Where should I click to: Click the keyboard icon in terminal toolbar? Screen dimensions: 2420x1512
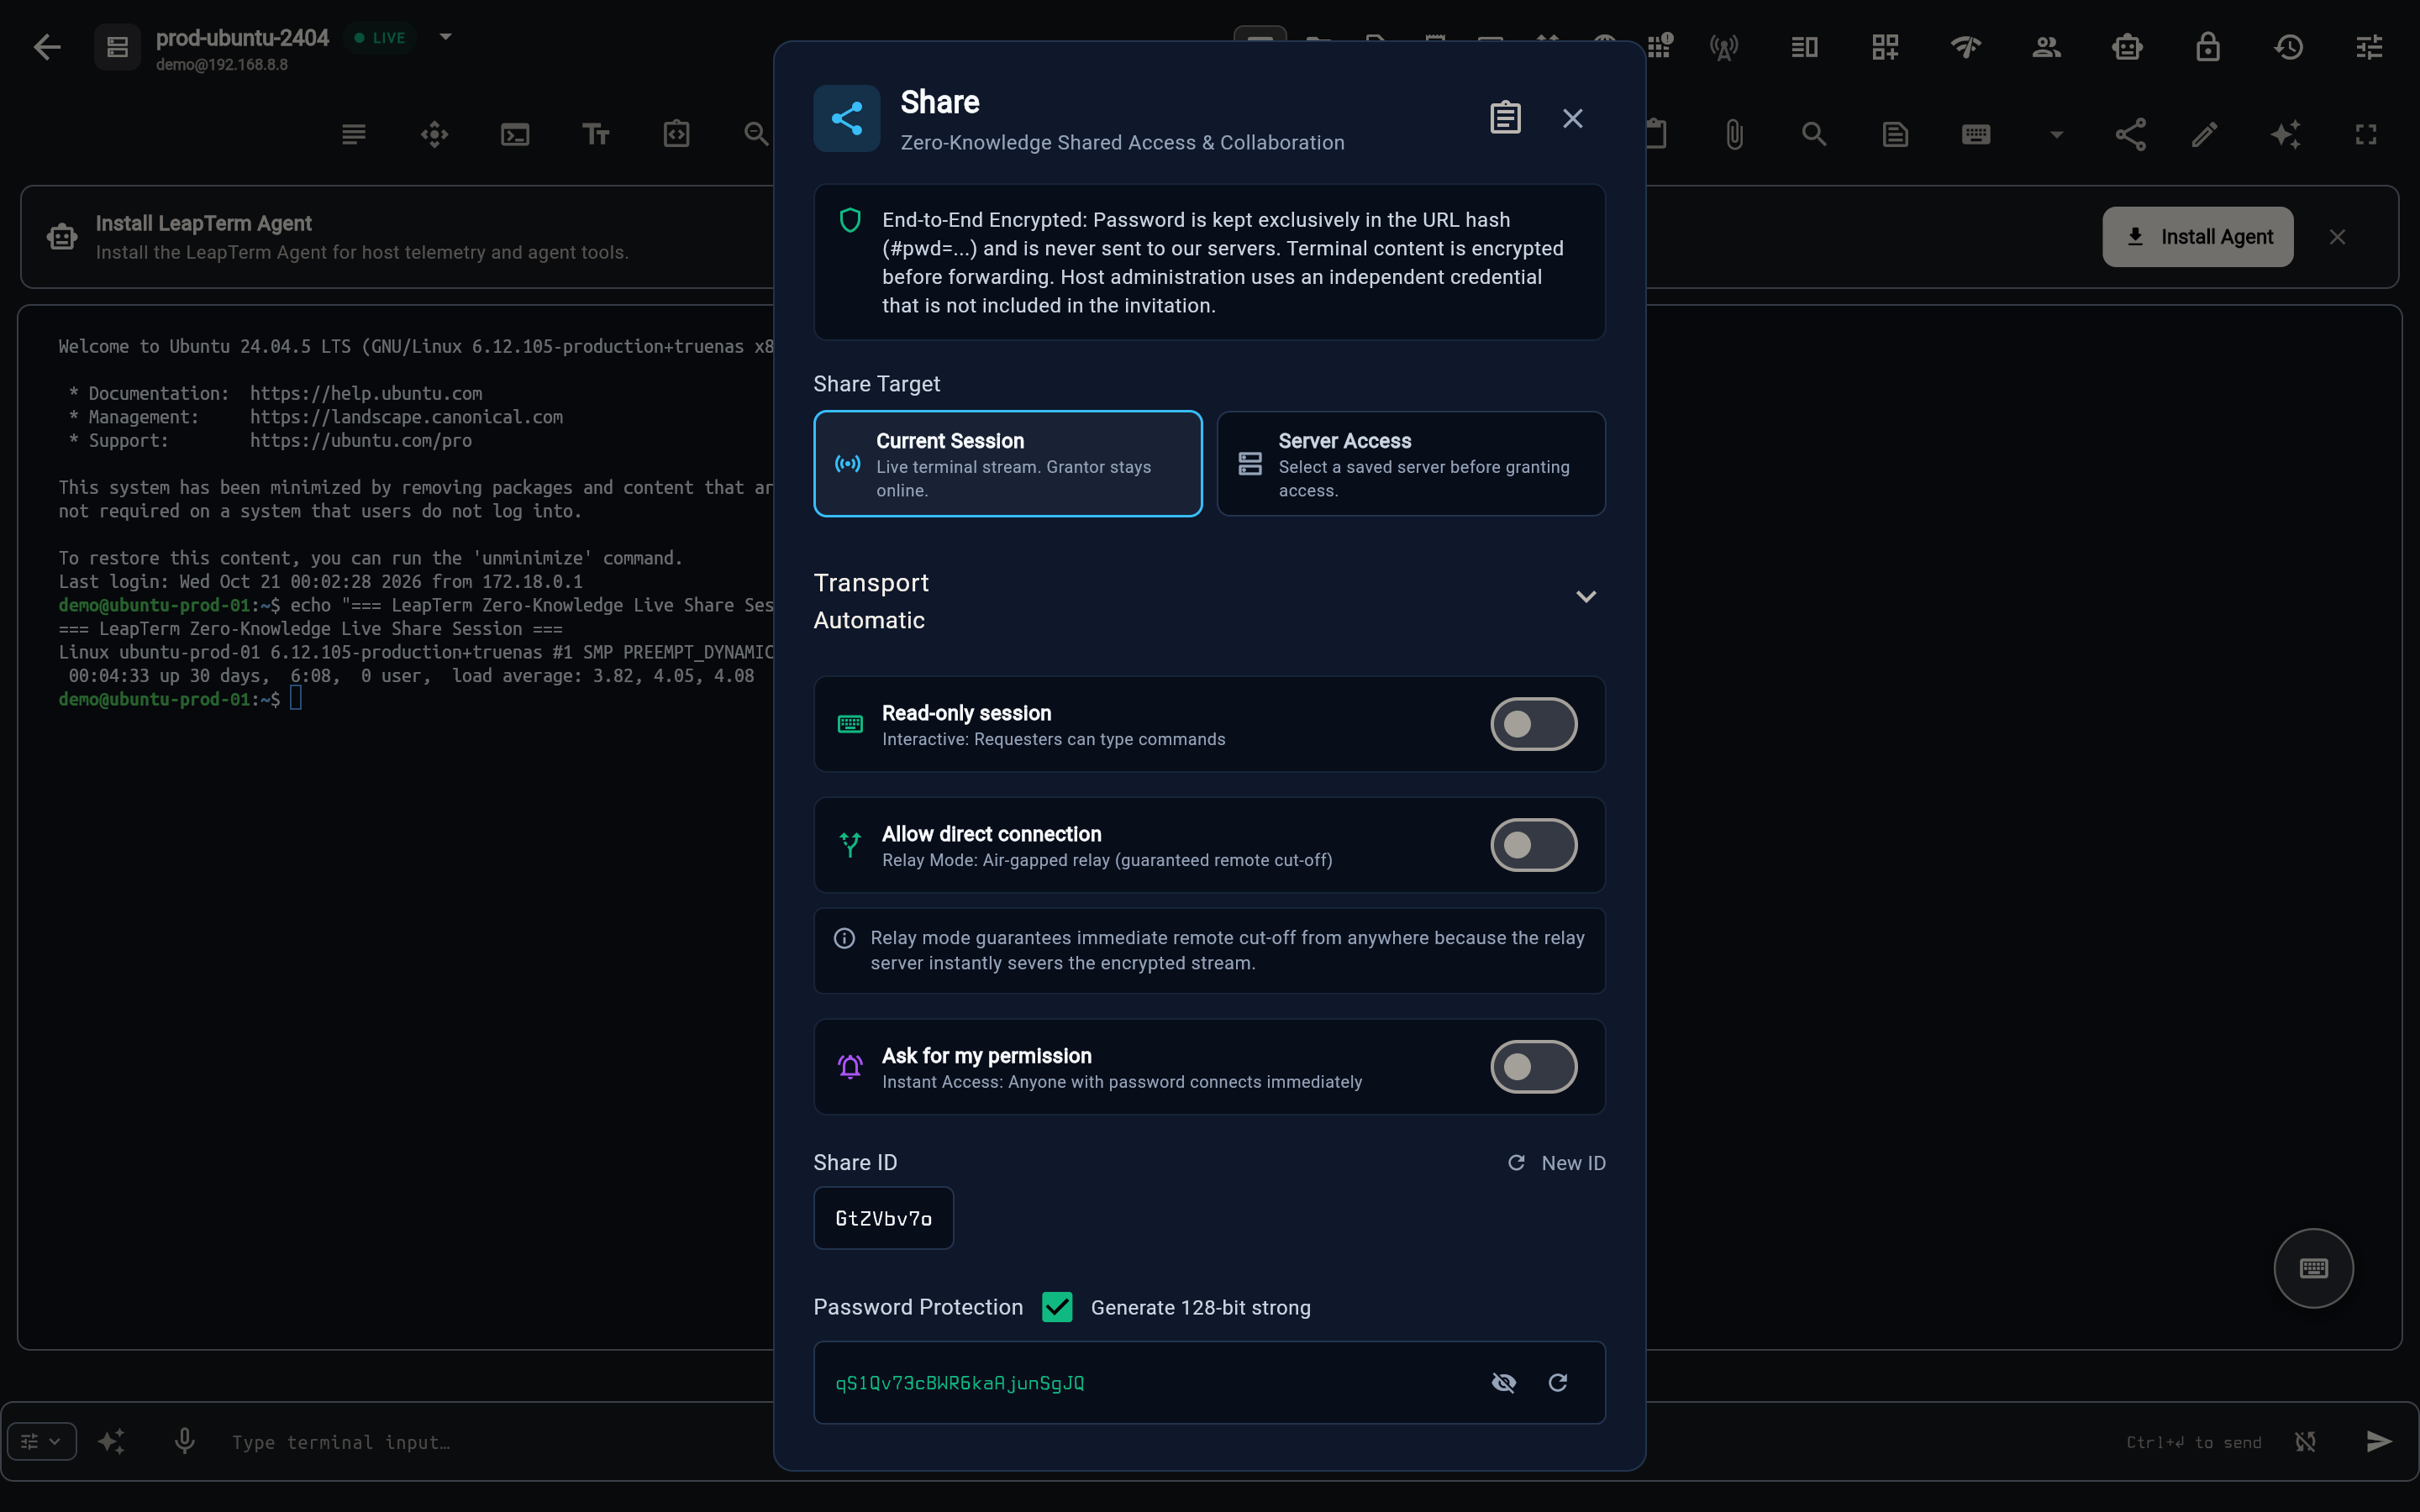(x=1975, y=134)
